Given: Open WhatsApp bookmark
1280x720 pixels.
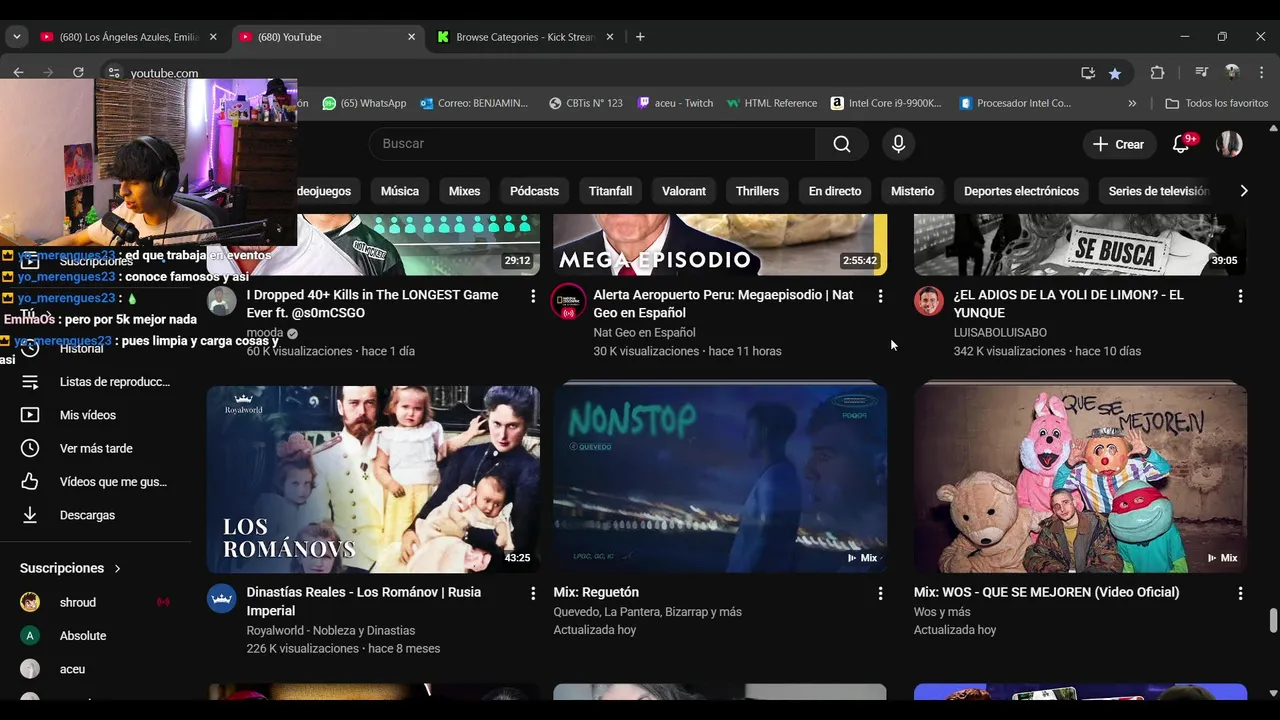Looking at the screenshot, I should click(364, 103).
